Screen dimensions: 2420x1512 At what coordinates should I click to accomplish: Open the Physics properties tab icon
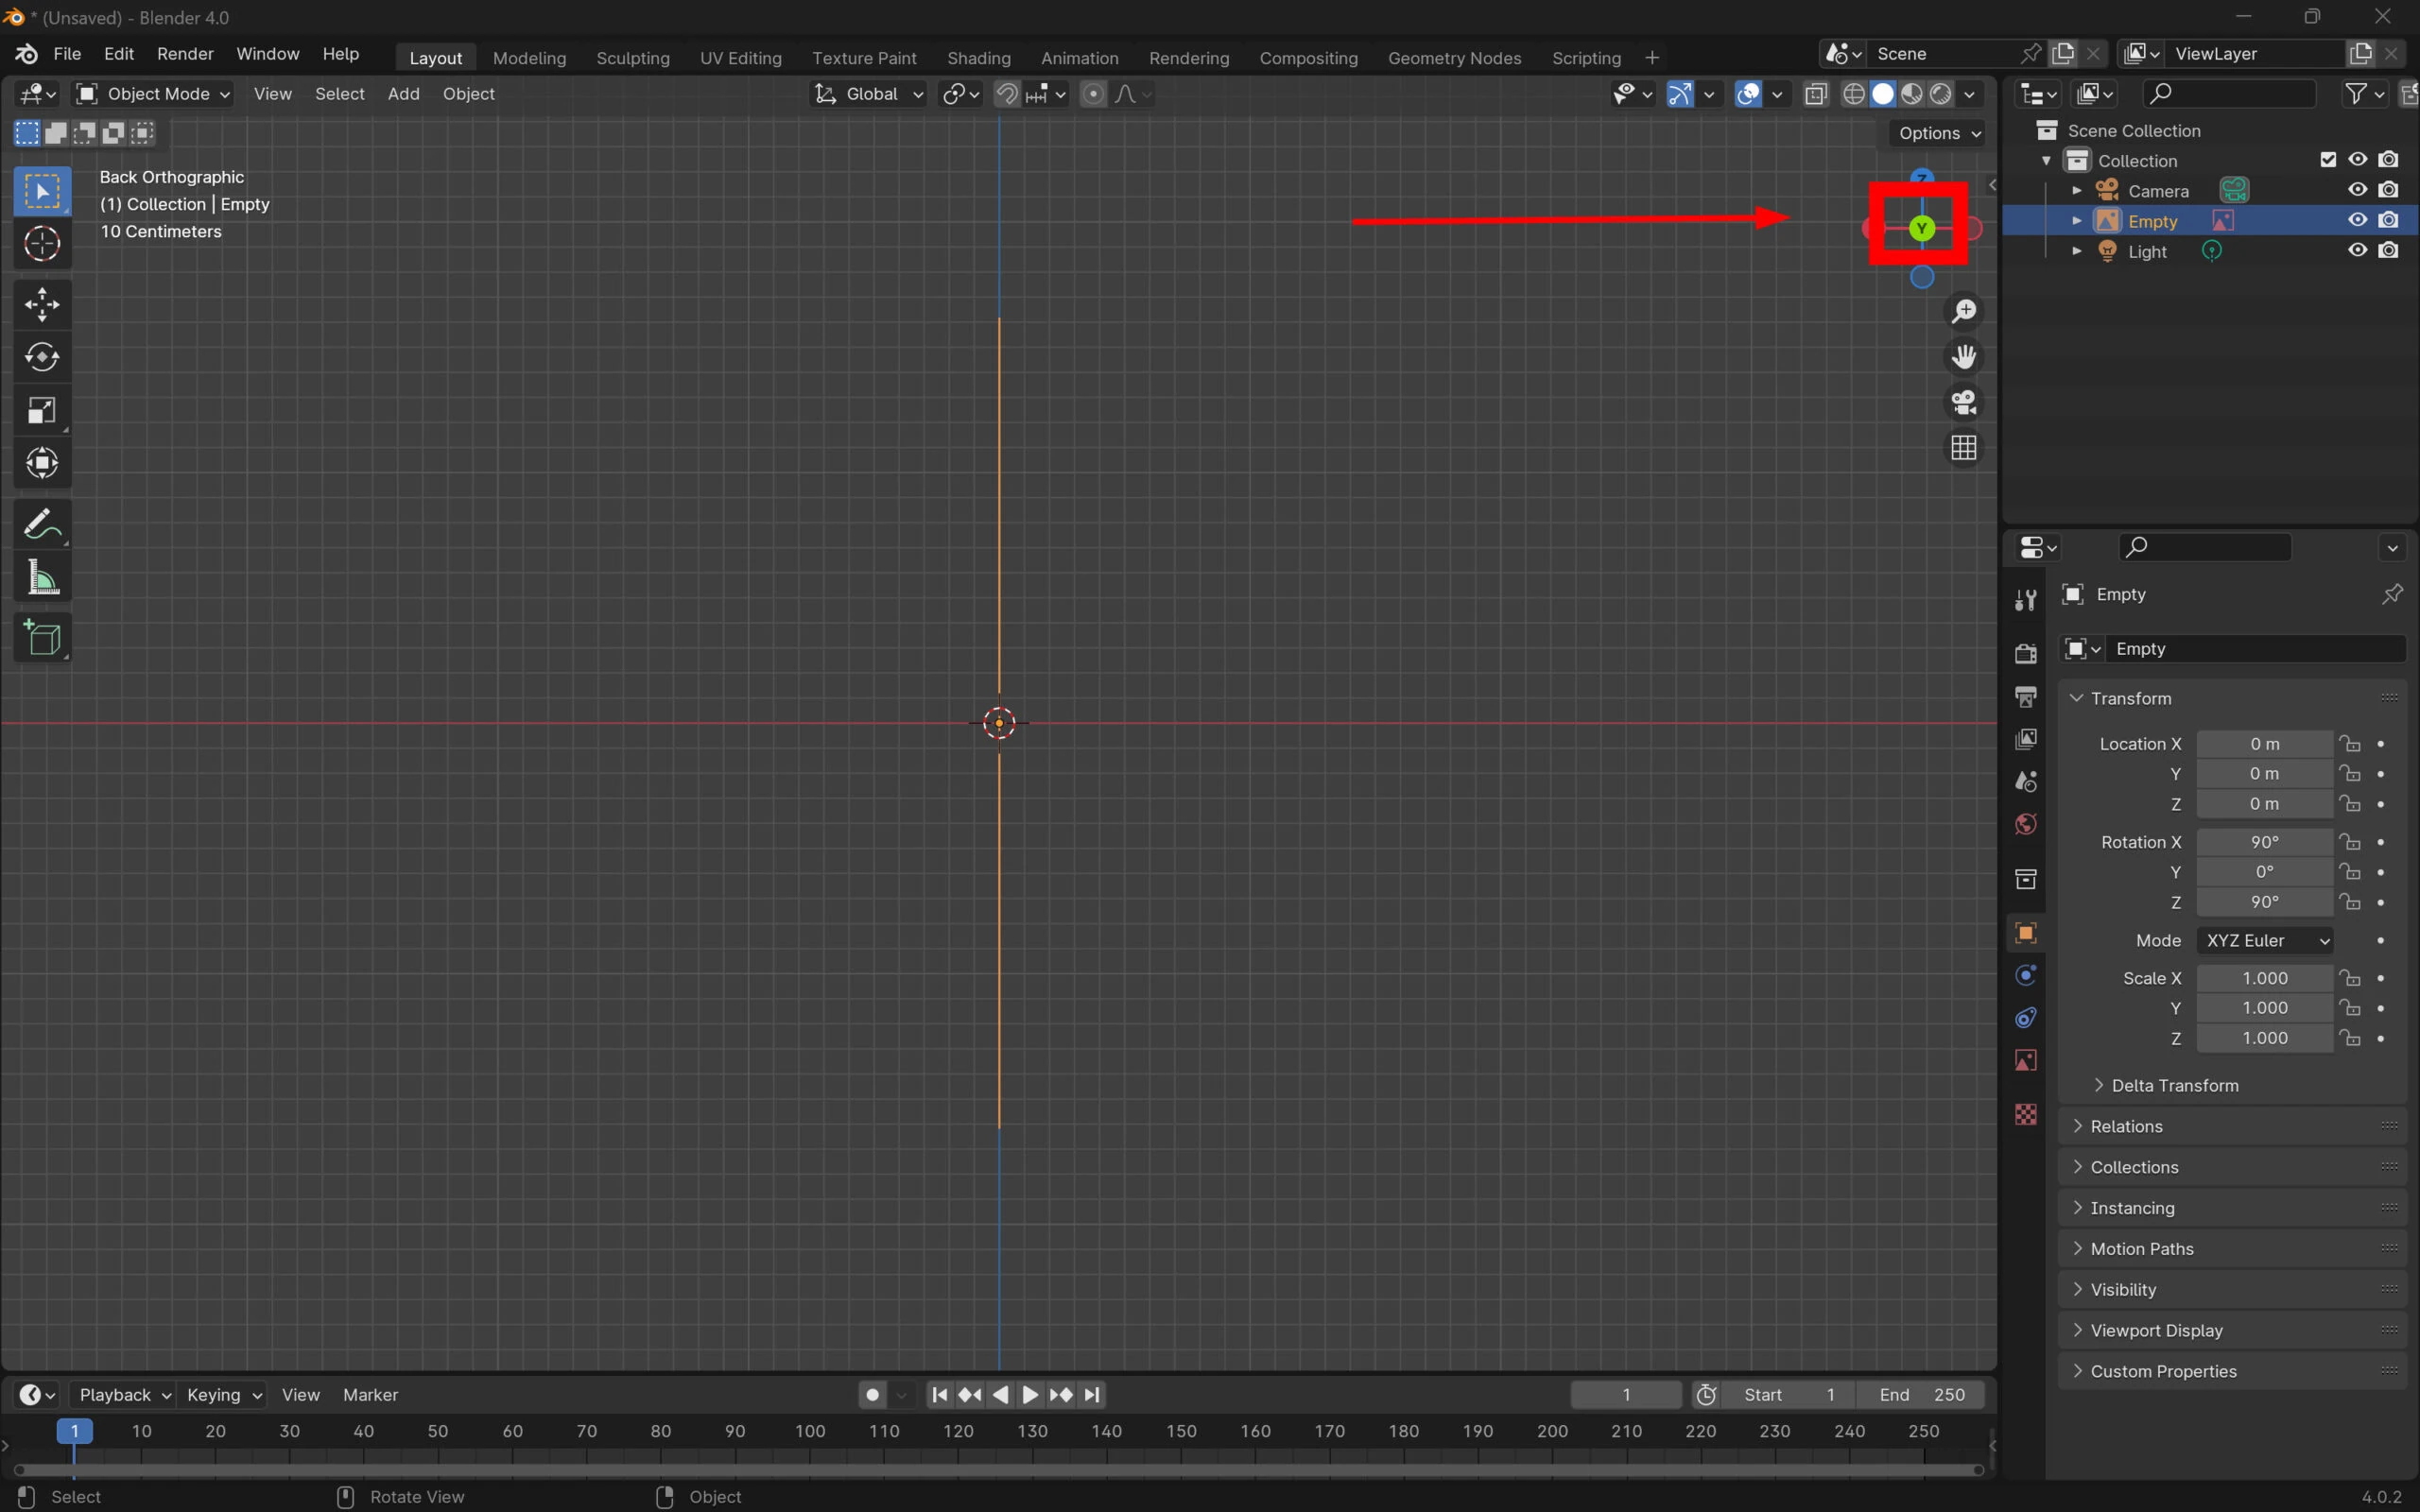coord(2026,976)
